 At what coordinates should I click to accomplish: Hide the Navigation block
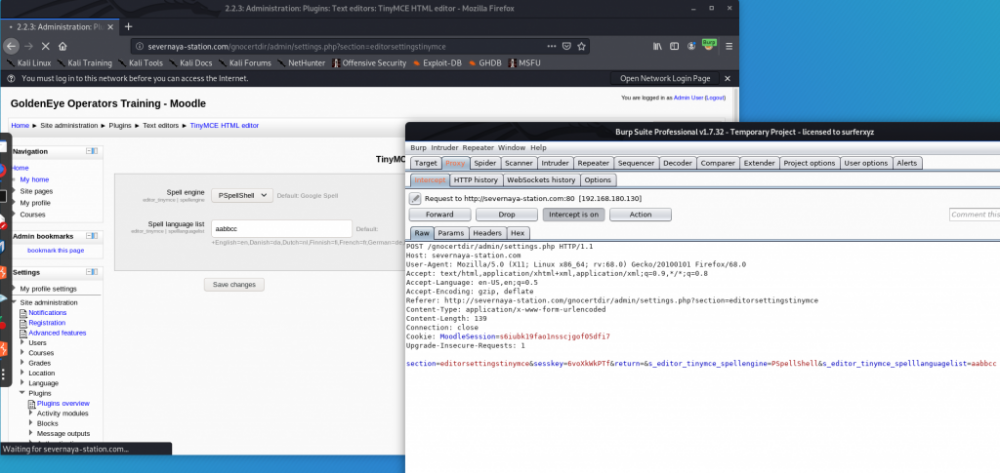click(89, 151)
